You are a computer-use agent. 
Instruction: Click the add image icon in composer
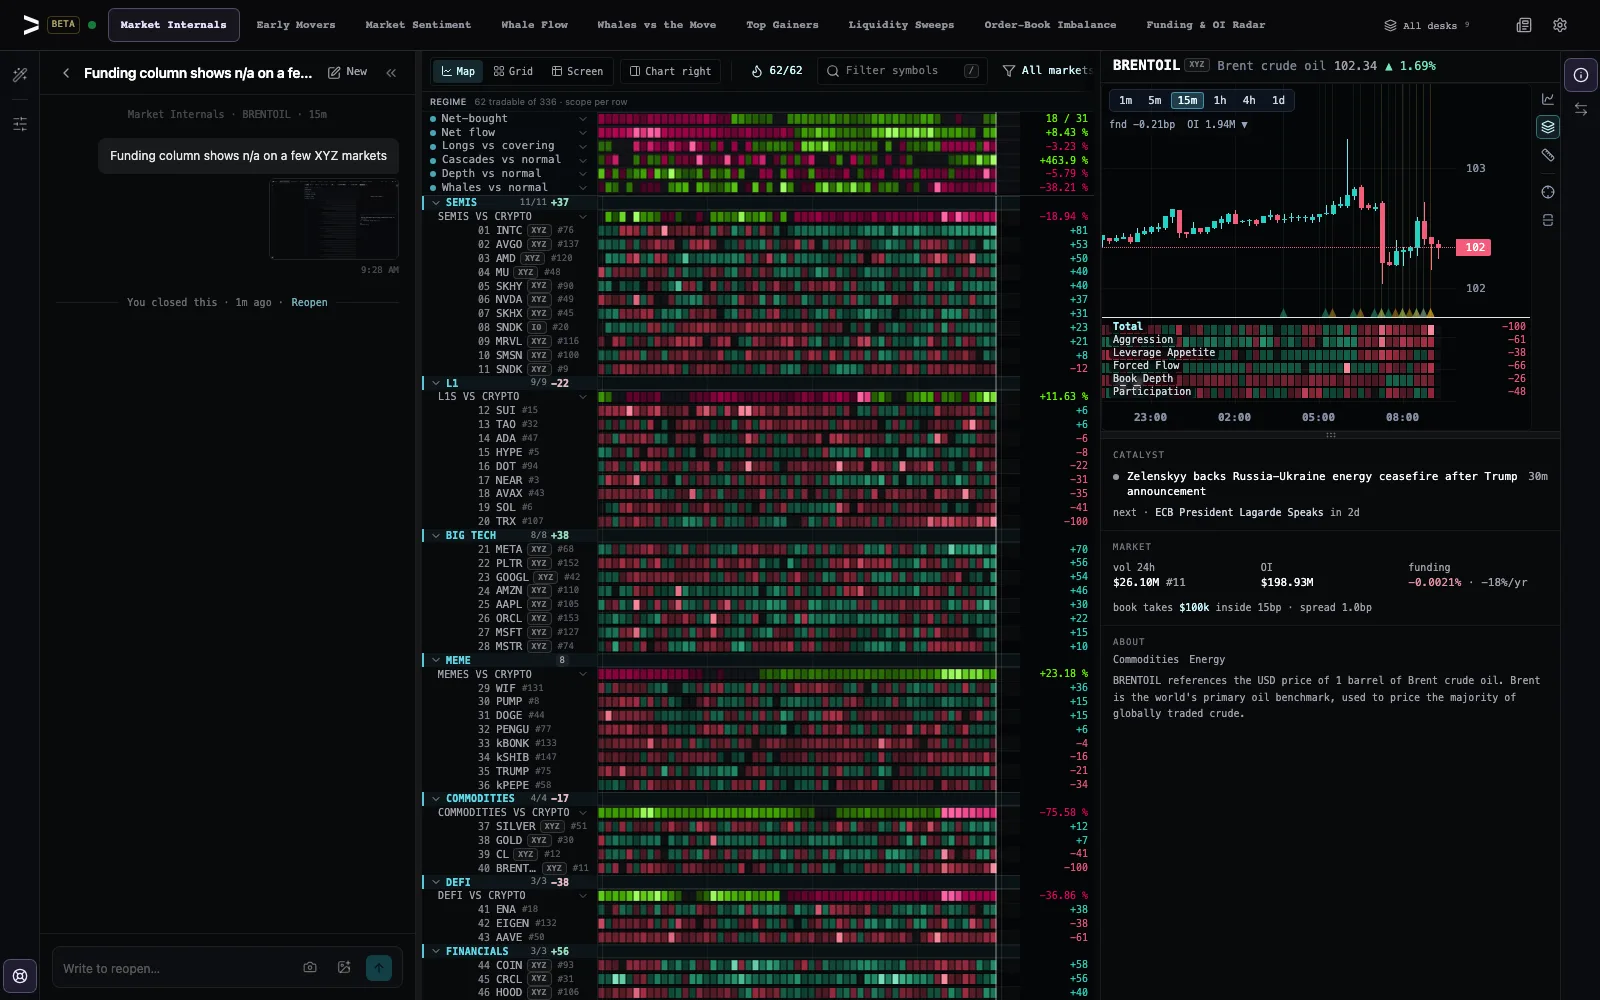(344, 967)
